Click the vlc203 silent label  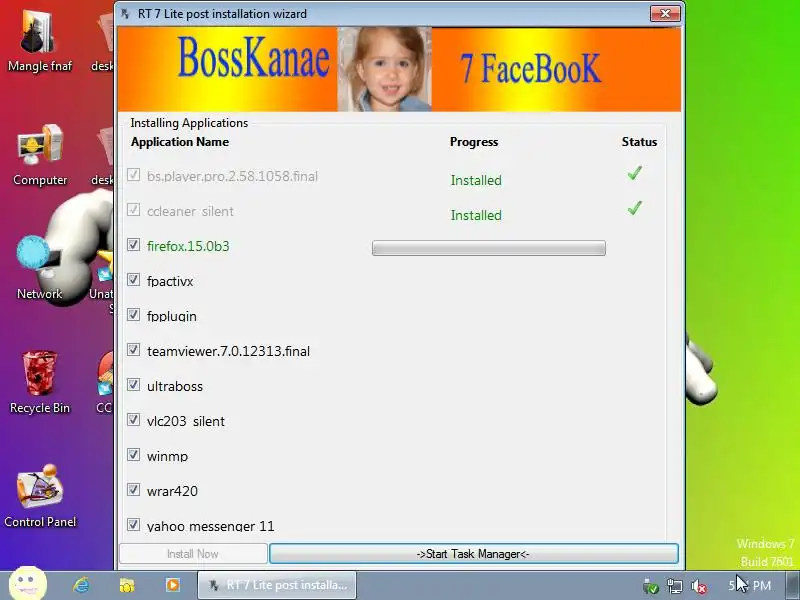186,421
